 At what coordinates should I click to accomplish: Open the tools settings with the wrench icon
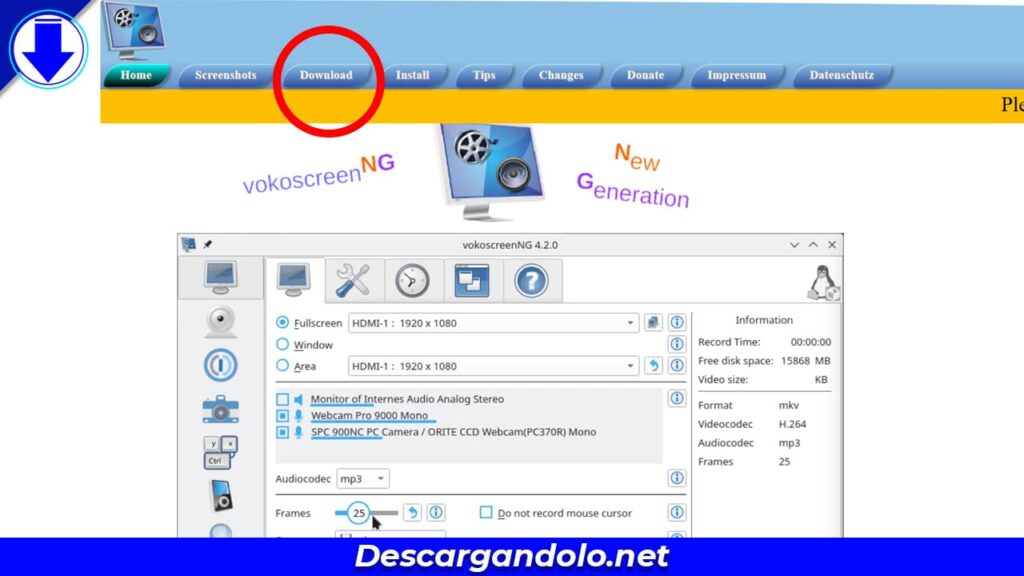(x=352, y=280)
